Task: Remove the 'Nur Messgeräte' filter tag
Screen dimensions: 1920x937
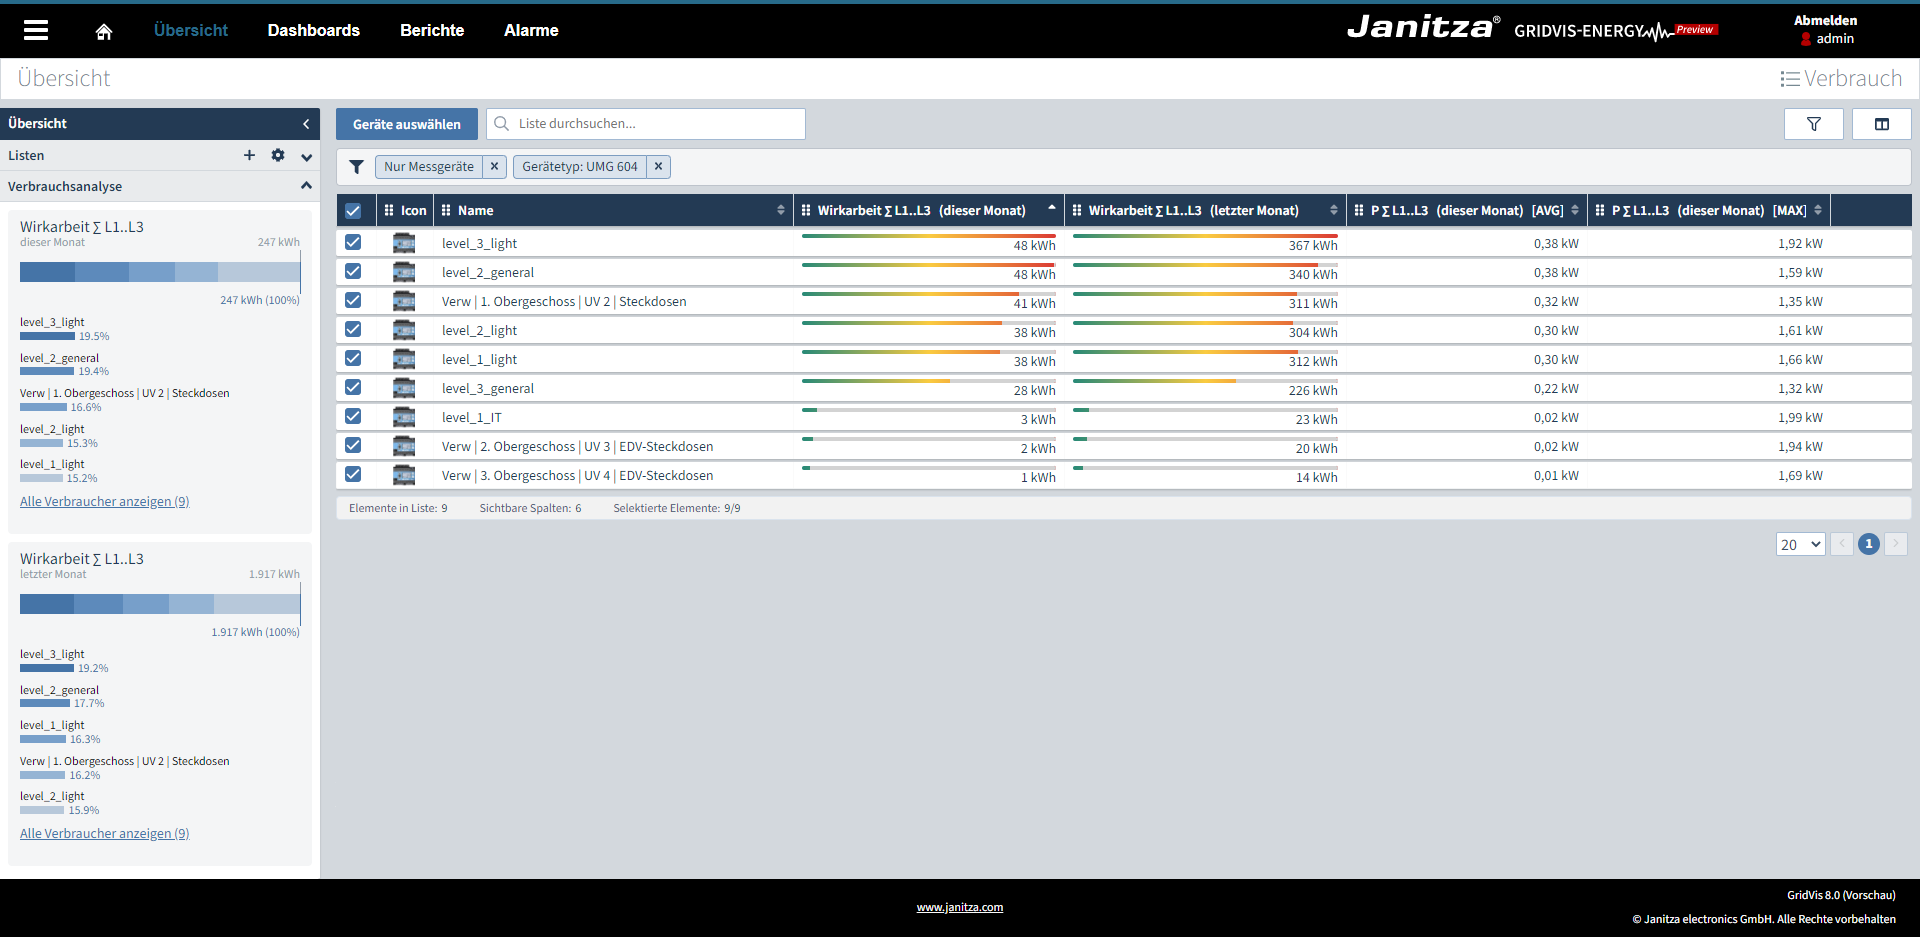Action: point(494,167)
